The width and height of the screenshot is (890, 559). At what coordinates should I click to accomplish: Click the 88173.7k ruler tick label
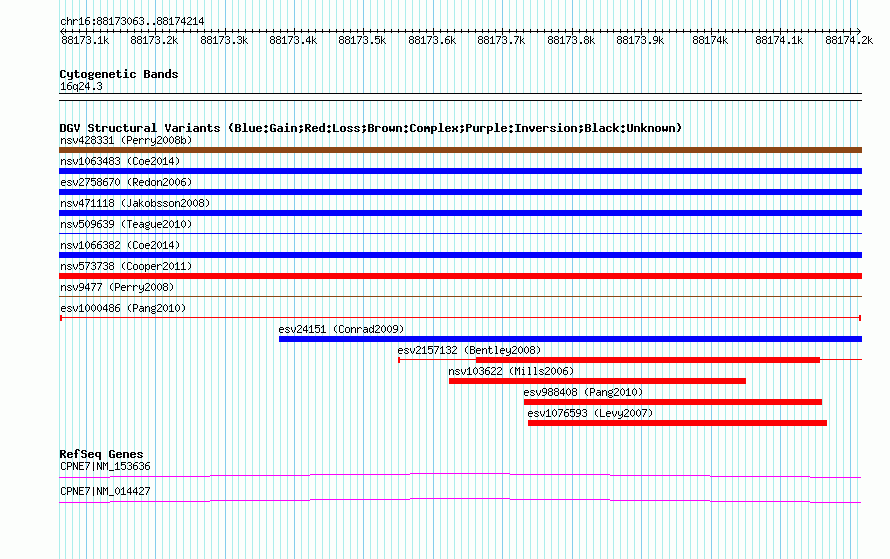pyautogui.click(x=501, y=40)
